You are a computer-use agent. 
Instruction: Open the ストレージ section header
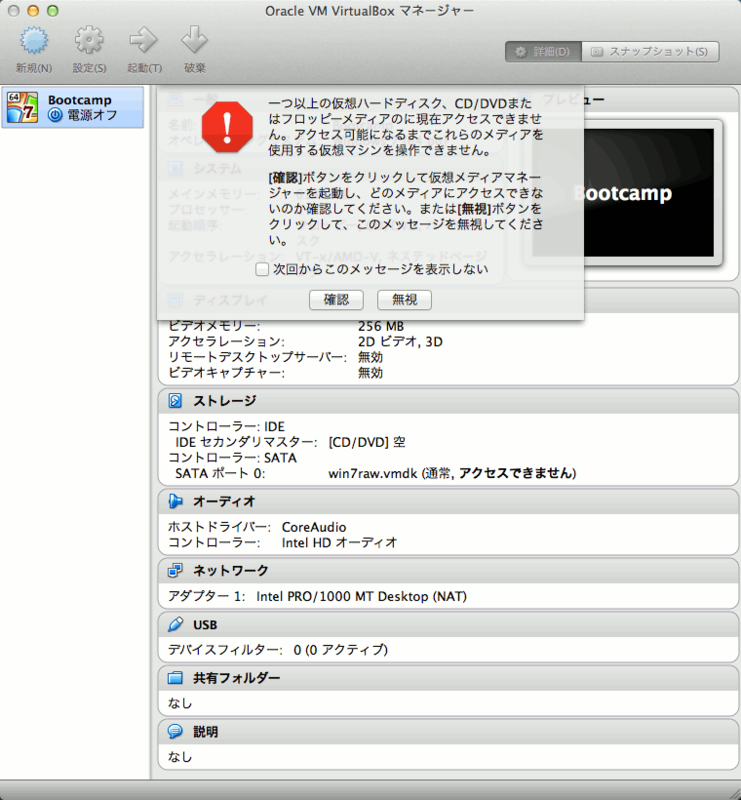click(x=448, y=401)
